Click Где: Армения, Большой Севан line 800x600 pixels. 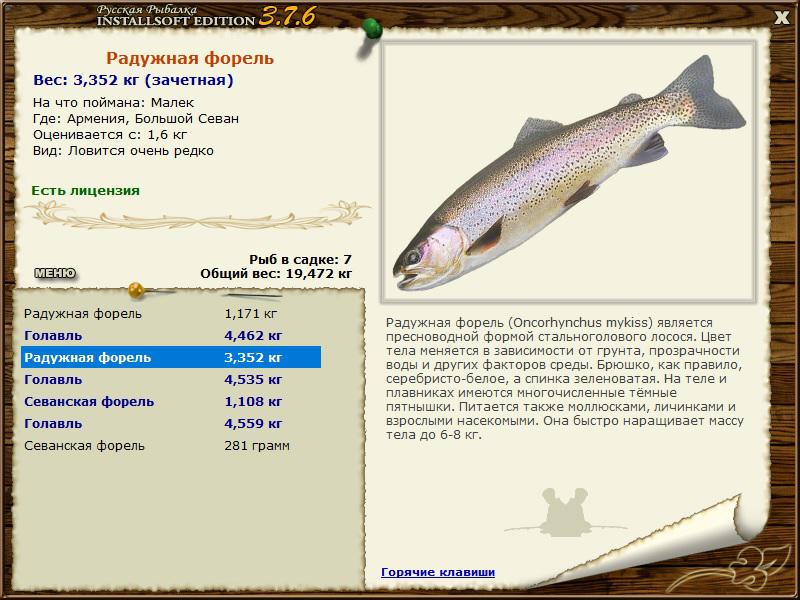[x=136, y=119]
